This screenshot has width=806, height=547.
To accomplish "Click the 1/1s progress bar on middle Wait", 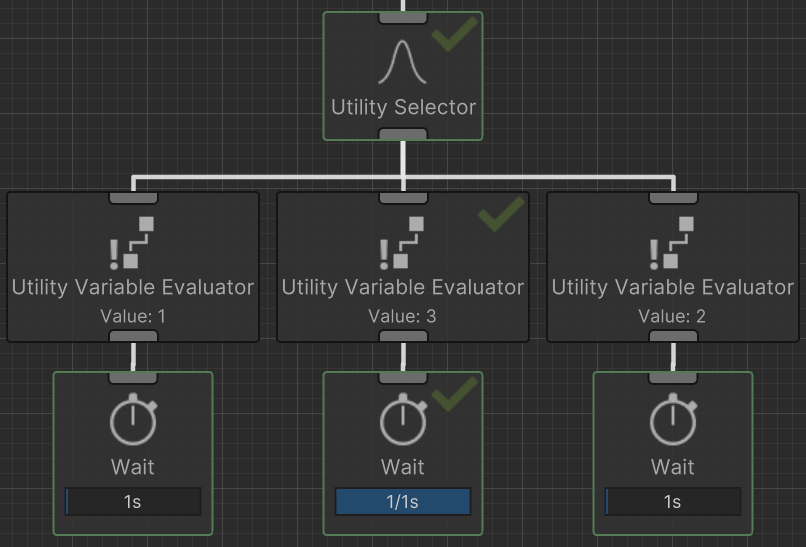I will 403,501.
